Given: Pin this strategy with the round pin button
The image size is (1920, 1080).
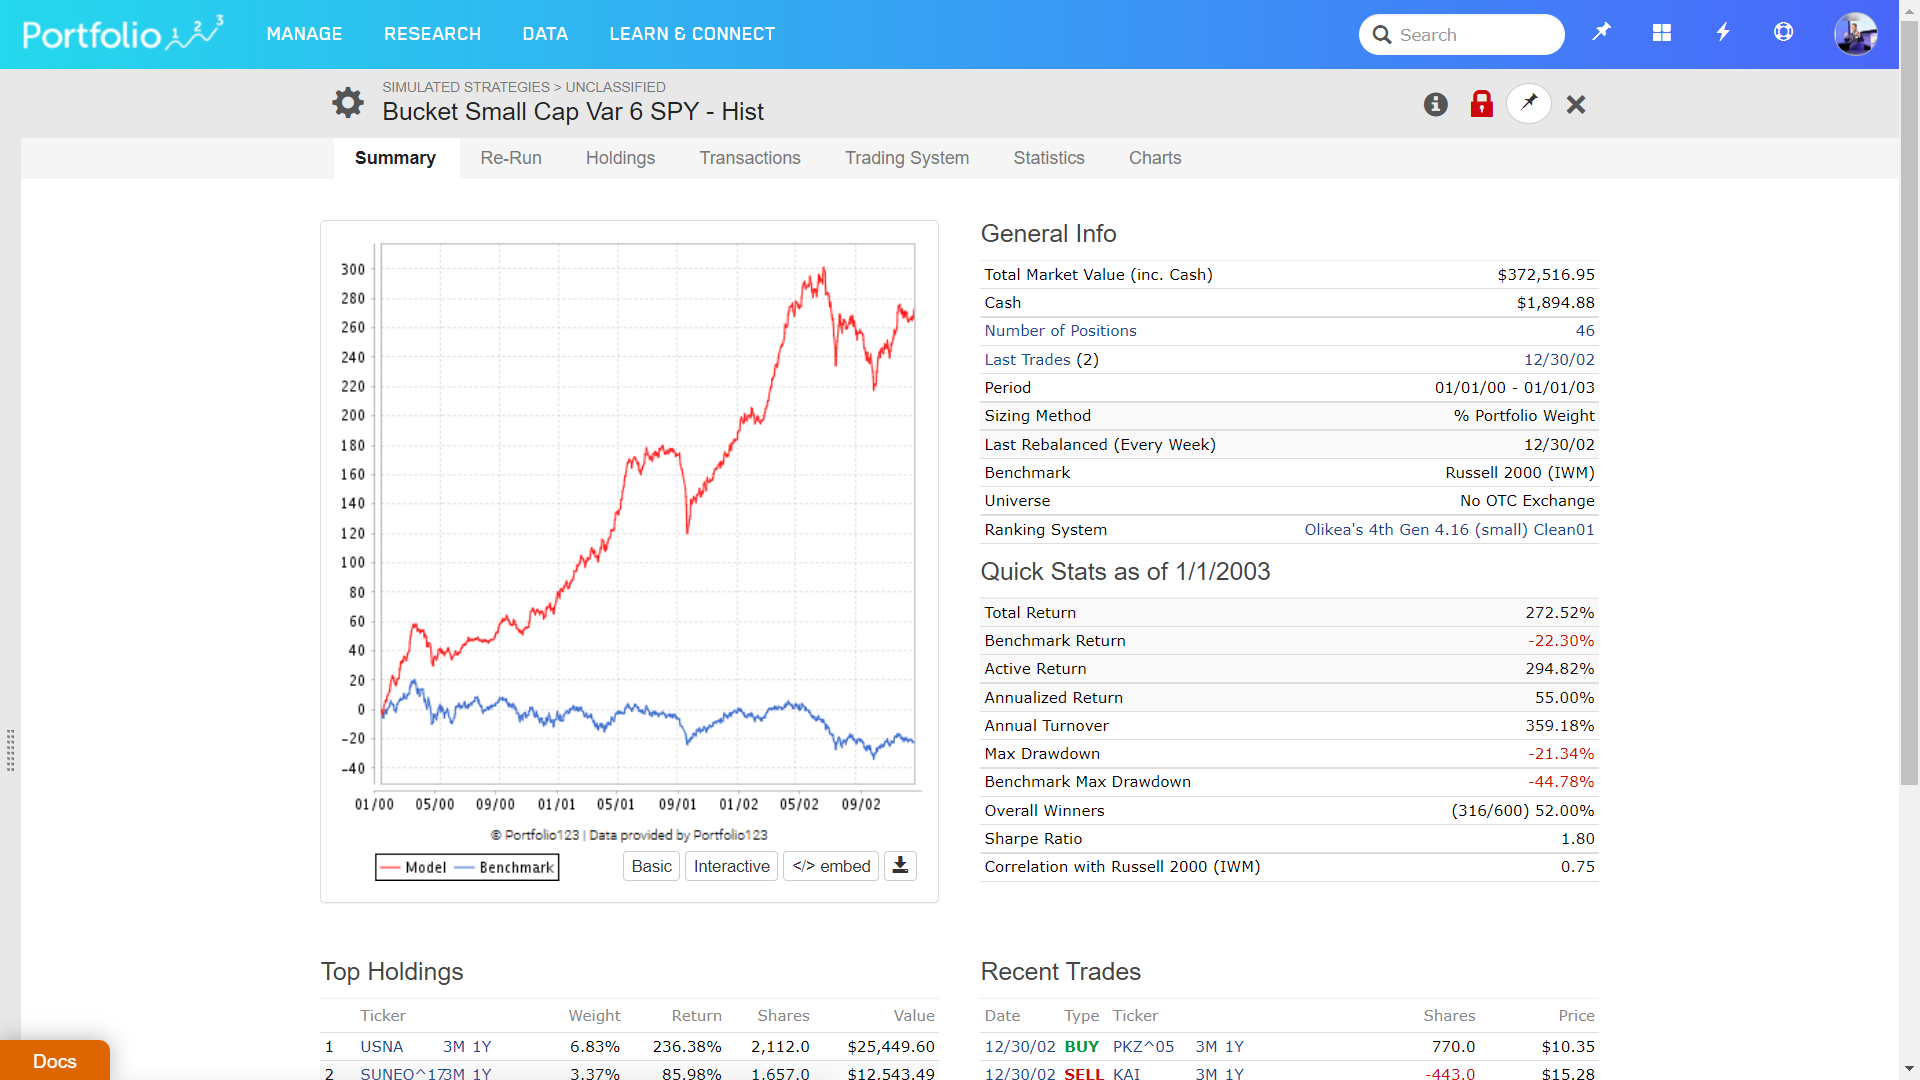Looking at the screenshot, I should [x=1528, y=103].
